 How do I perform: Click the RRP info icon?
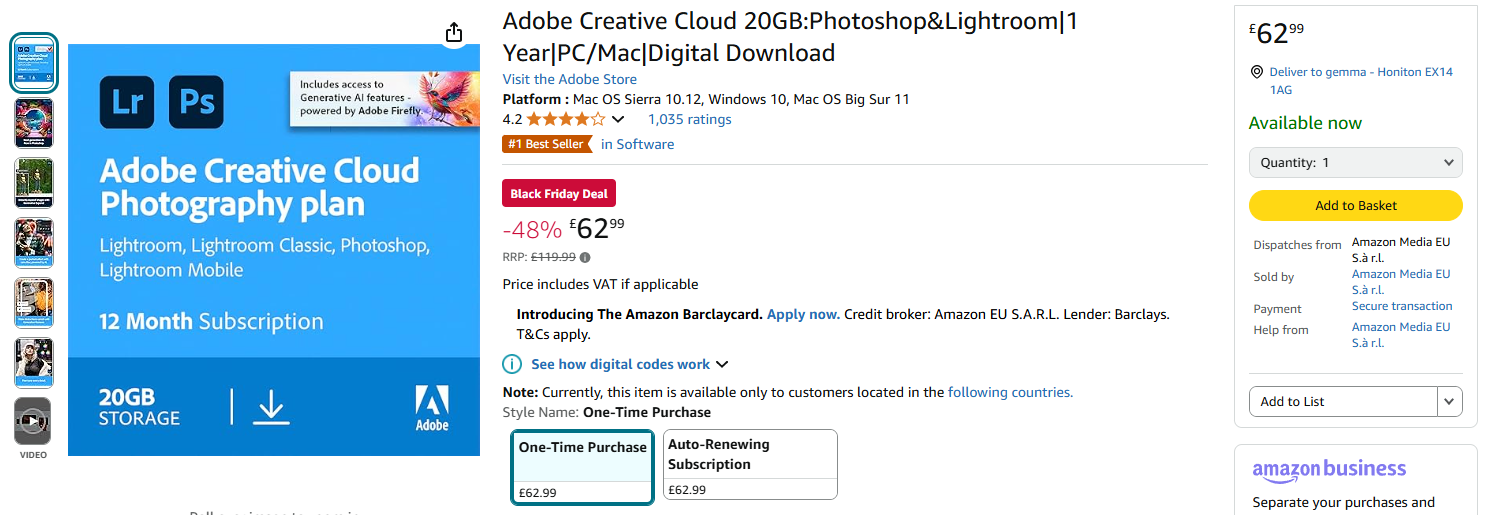[585, 257]
